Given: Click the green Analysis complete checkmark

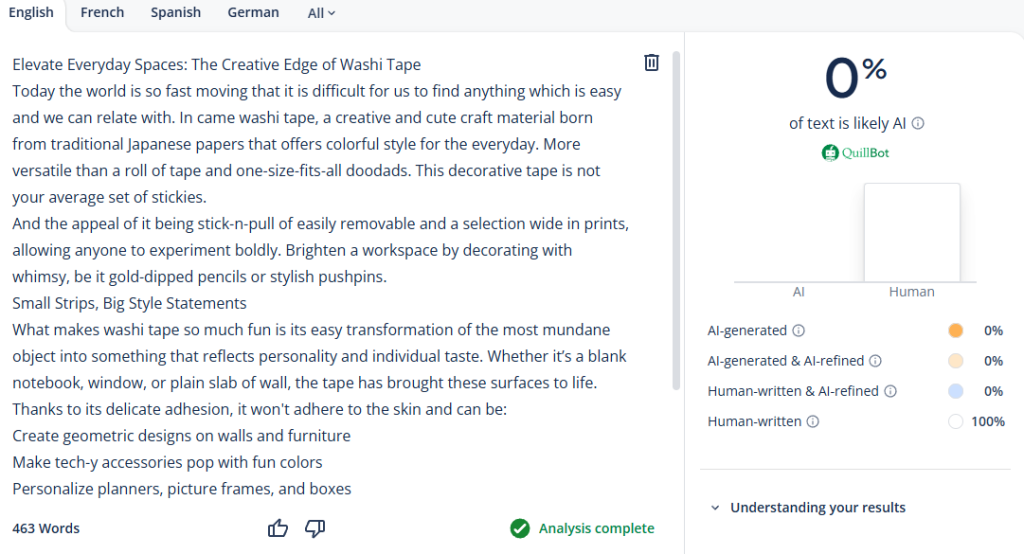Looking at the screenshot, I should coord(519,528).
